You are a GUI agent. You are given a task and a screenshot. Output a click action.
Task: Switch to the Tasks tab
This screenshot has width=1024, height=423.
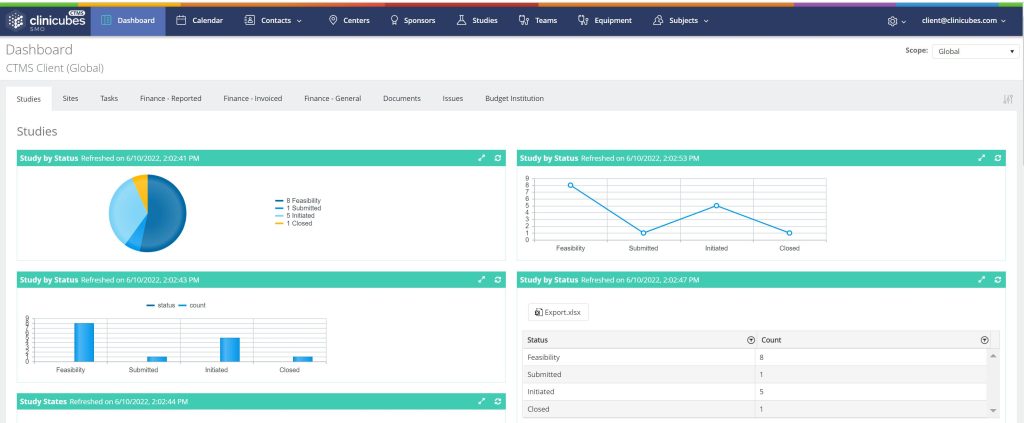(109, 99)
